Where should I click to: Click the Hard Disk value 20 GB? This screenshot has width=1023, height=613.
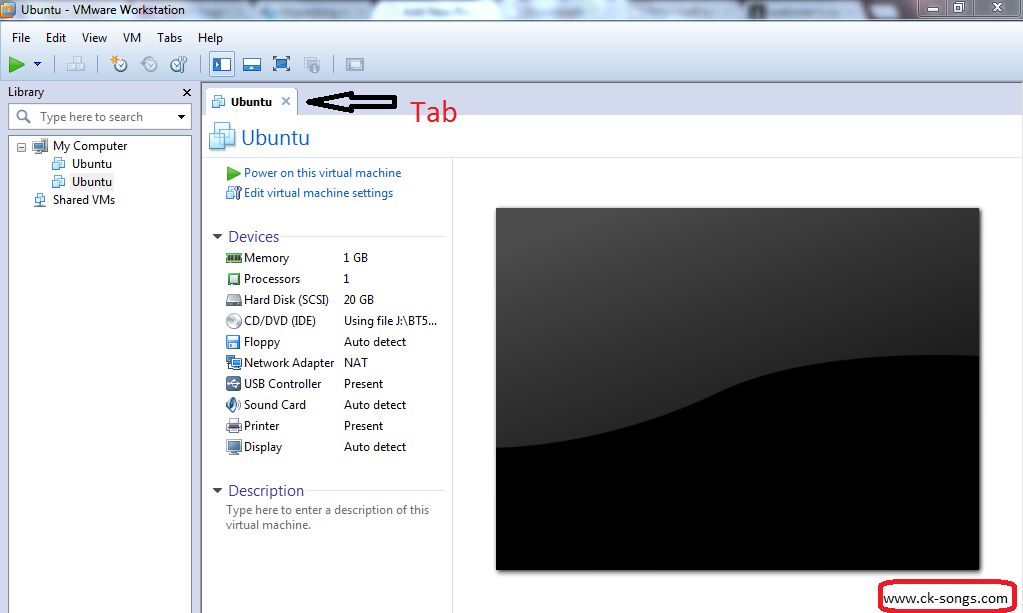click(x=359, y=300)
